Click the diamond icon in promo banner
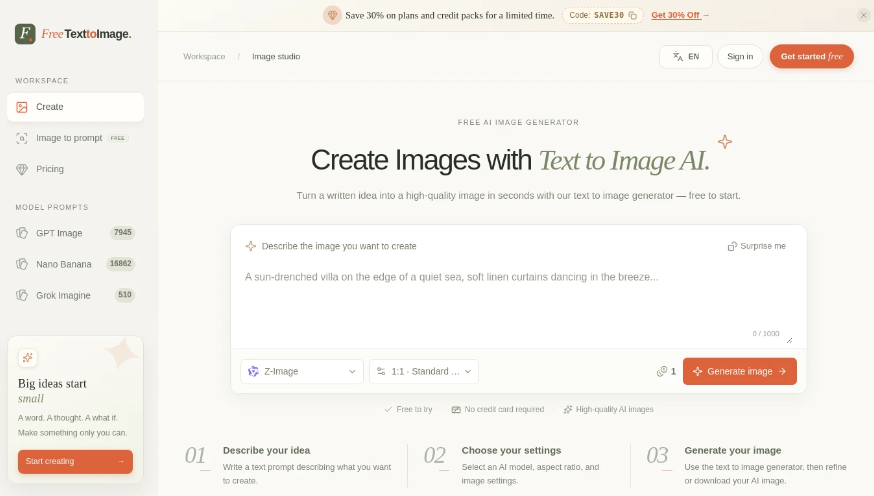 point(332,15)
